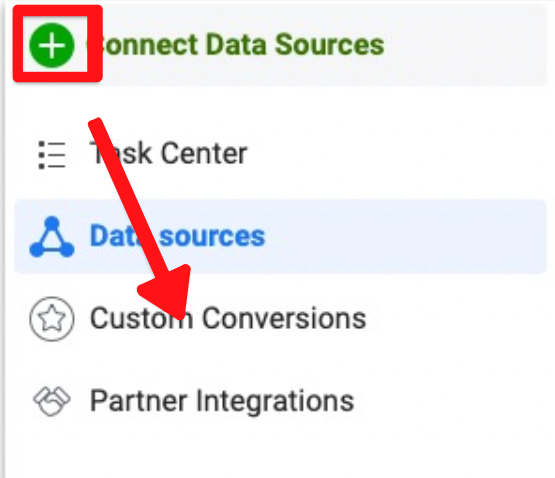Click the green plus circle icon
Viewport: 555px width, 478px height.
(x=52, y=45)
